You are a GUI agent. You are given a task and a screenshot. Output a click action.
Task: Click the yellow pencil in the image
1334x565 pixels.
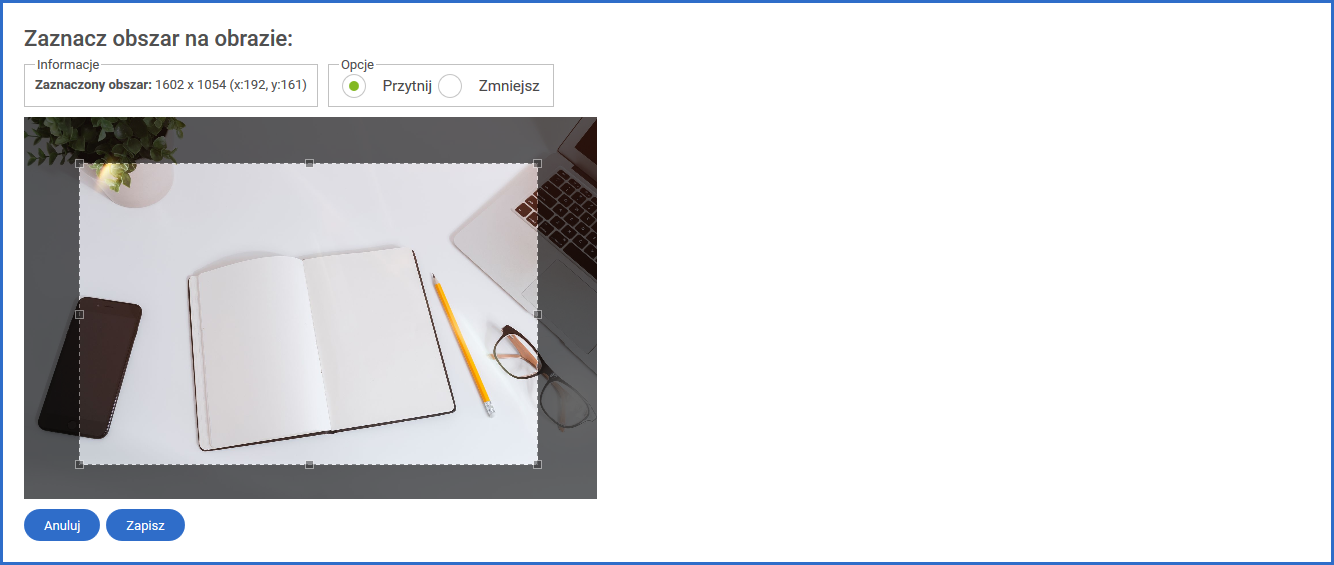tap(462, 345)
